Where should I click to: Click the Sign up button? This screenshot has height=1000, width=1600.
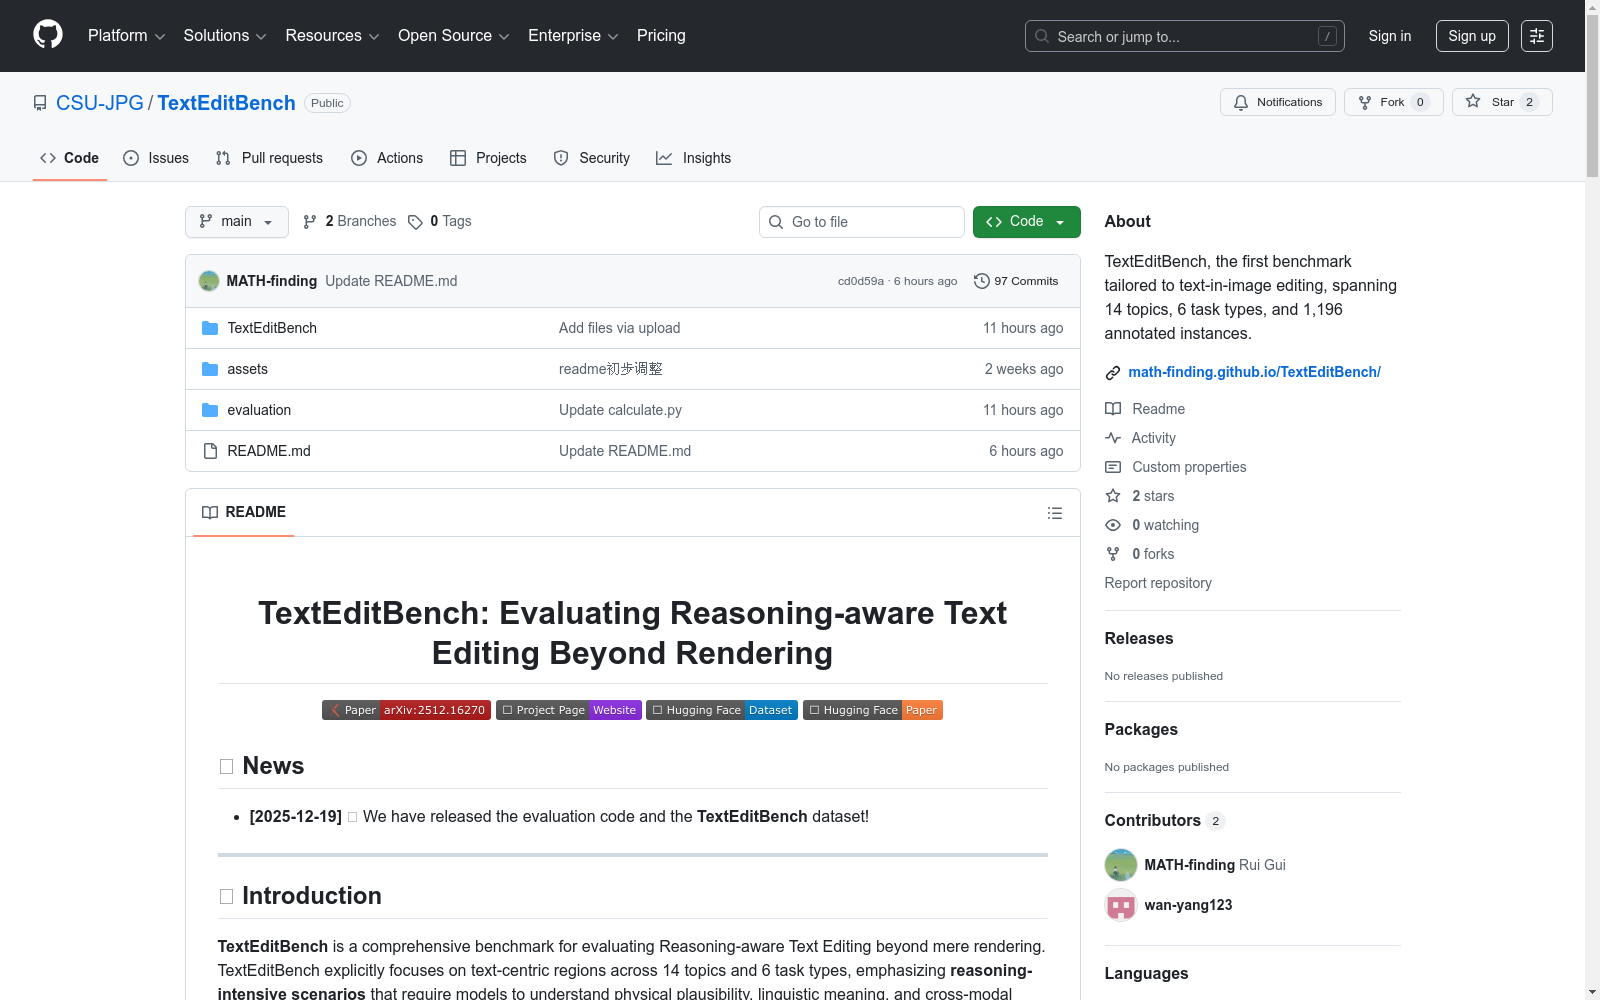click(1472, 36)
